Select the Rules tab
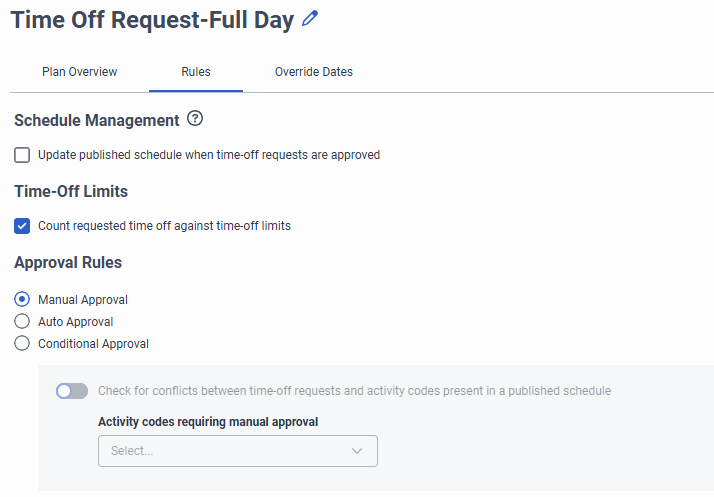 point(196,72)
